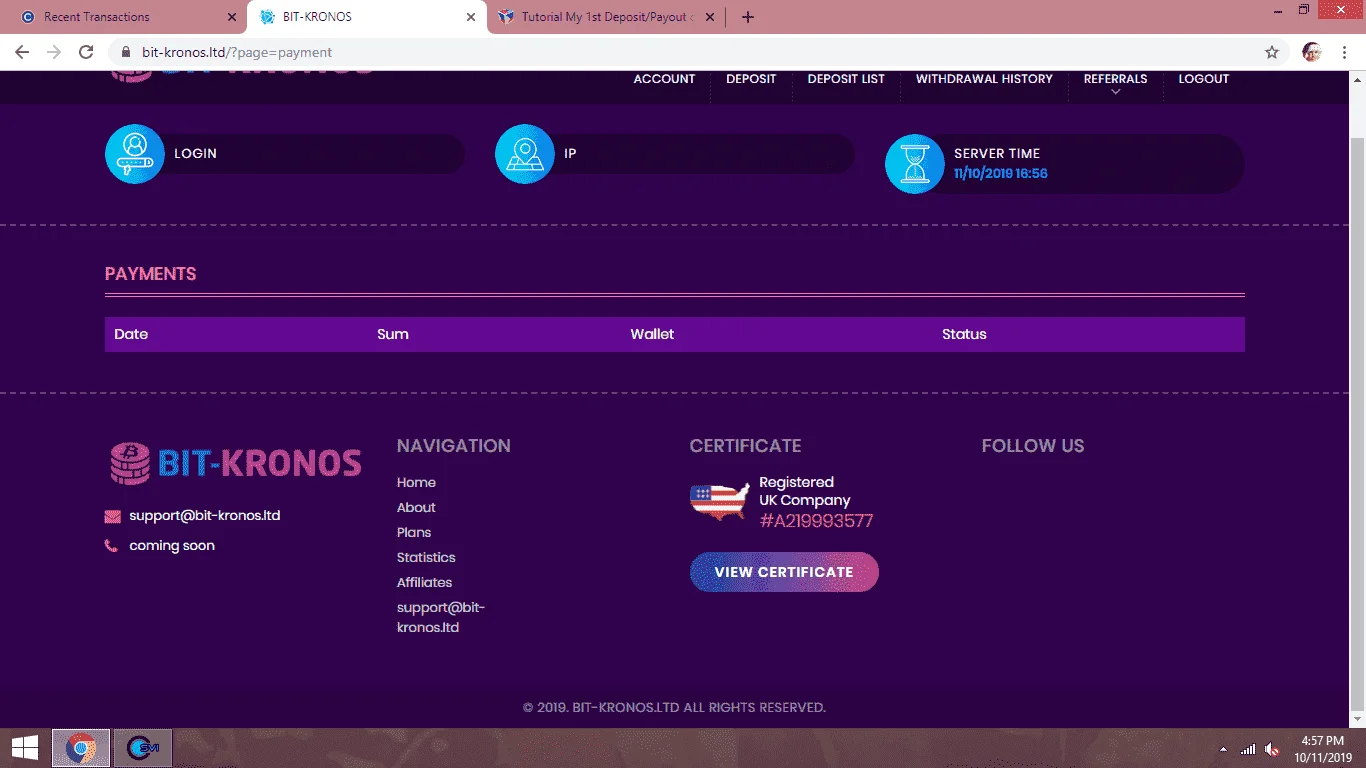Open the Windows Start menu
The width and height of the screenshot is (1366, 768).
coord(24,748)
